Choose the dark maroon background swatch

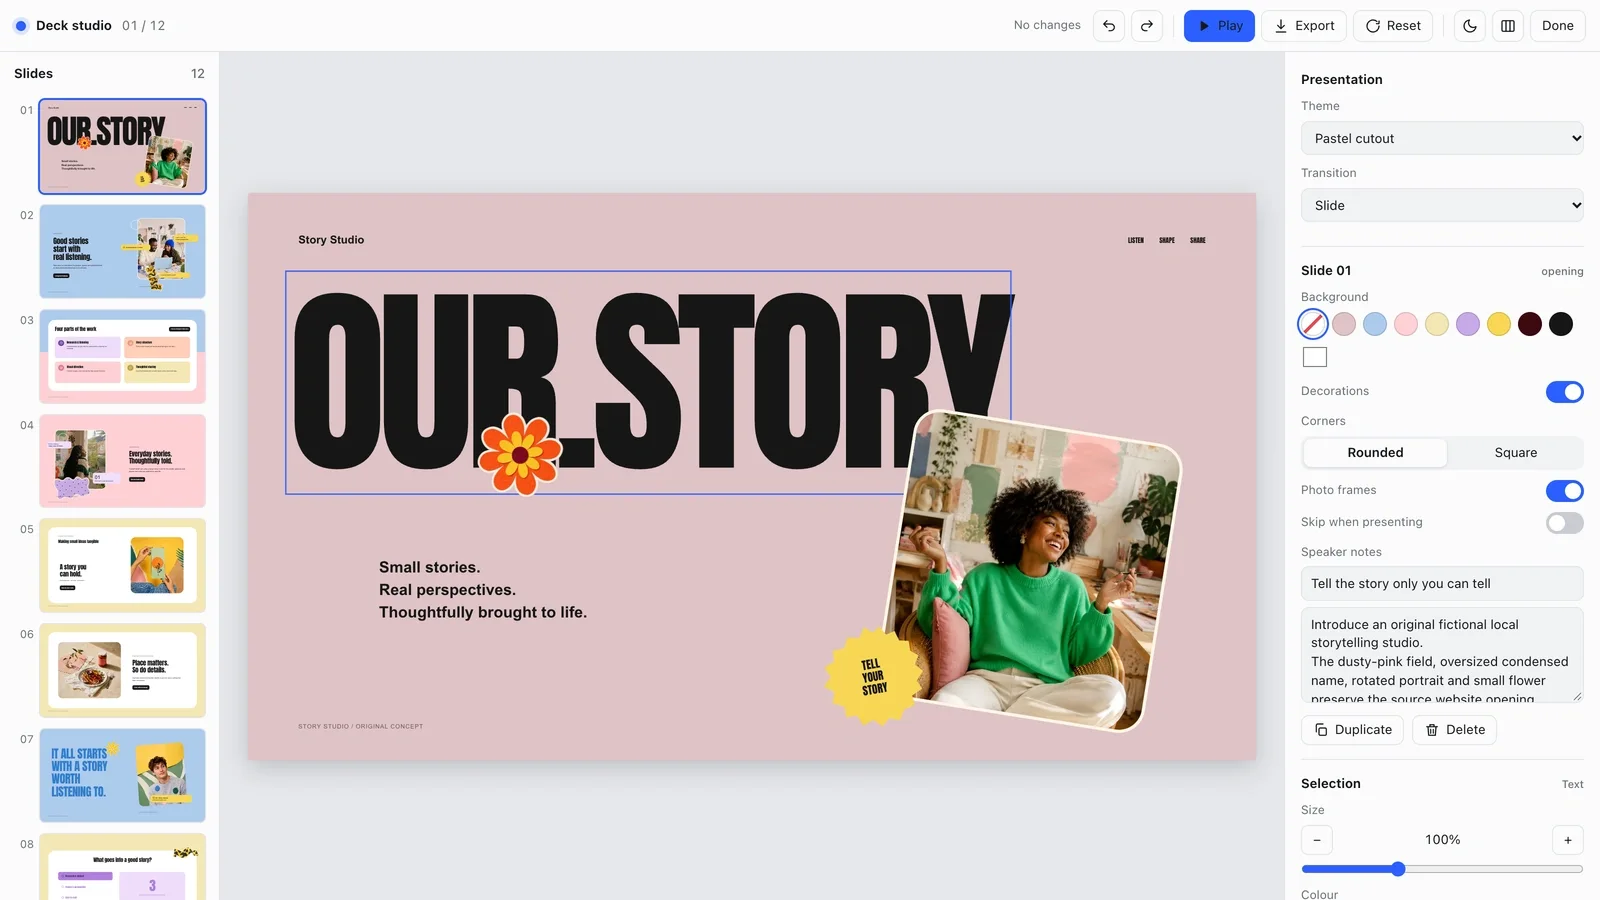(x=1530, y=324)
